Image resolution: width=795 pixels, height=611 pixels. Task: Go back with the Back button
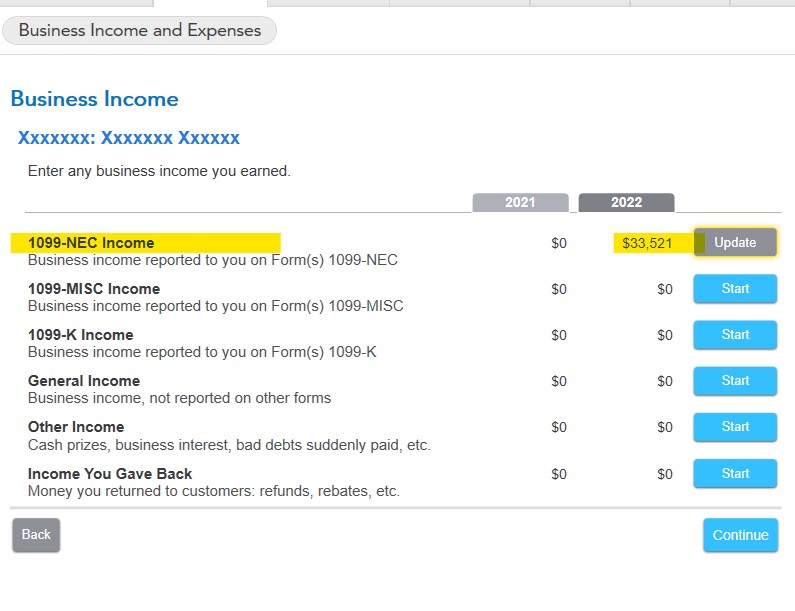(36, 534)
